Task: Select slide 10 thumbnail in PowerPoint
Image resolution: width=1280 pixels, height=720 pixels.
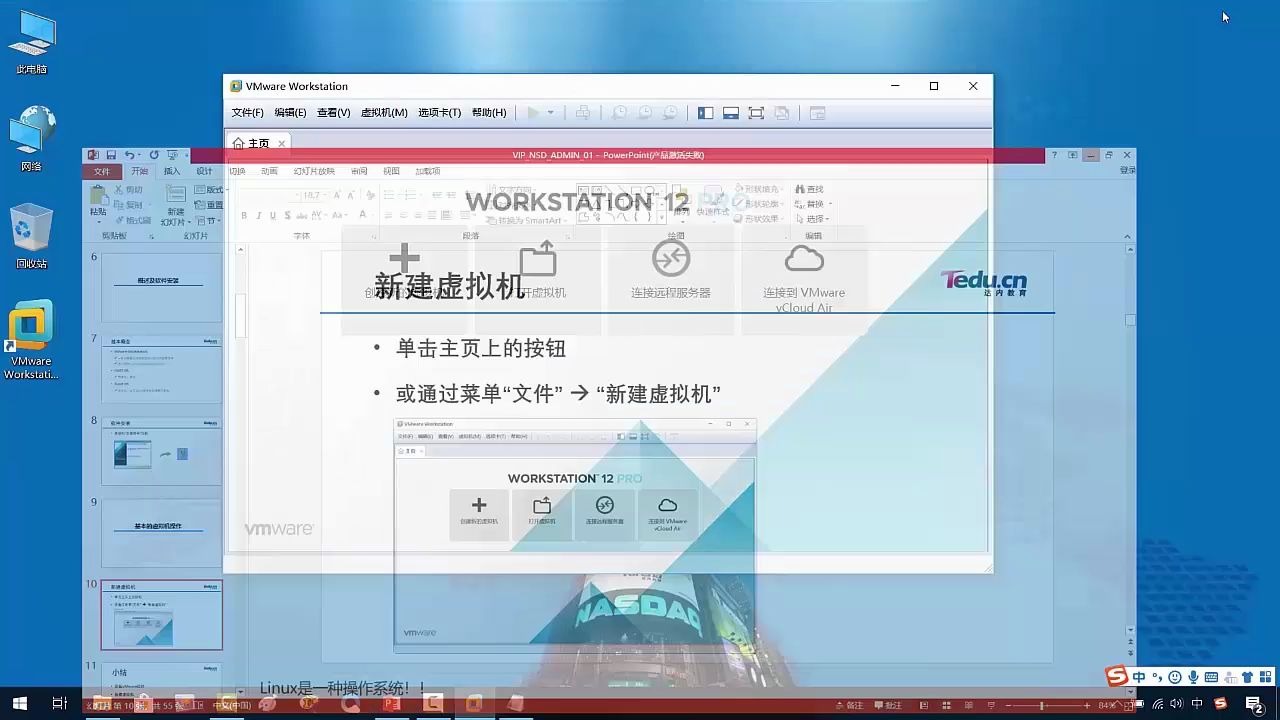Action: pyautogui.click(x=161, y=615)
